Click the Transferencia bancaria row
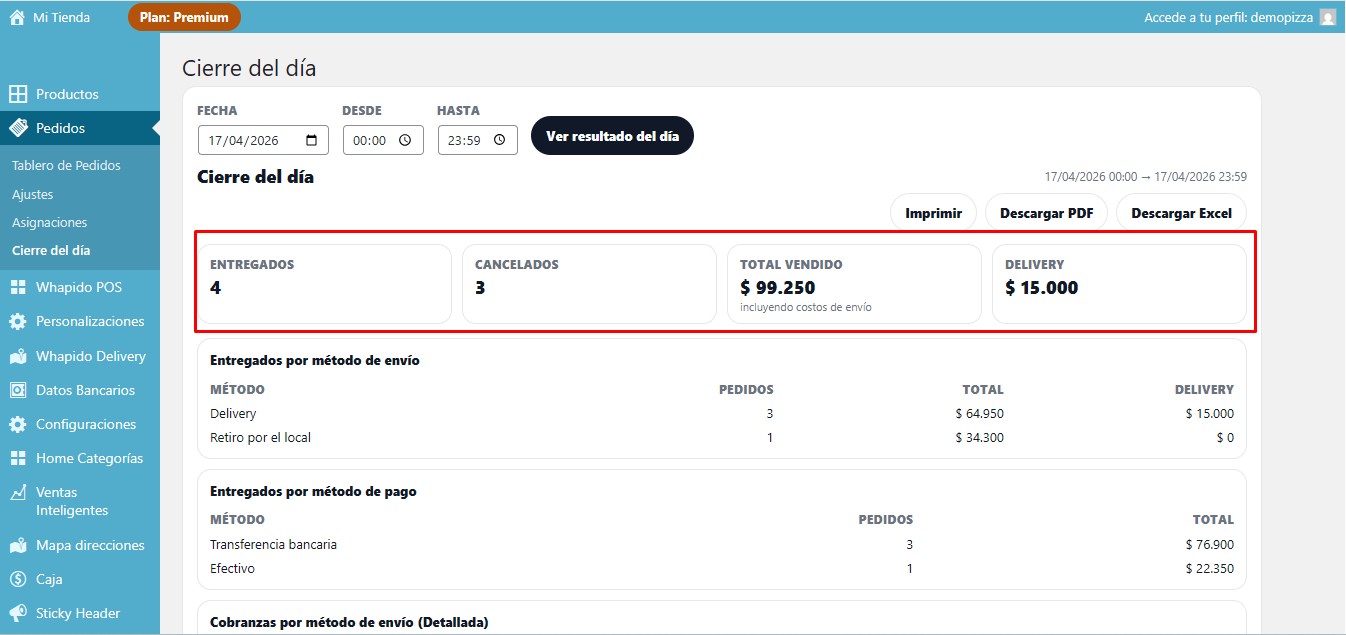Image resolution: width=1346 pixels, height=635 pixels. (721, 545)
